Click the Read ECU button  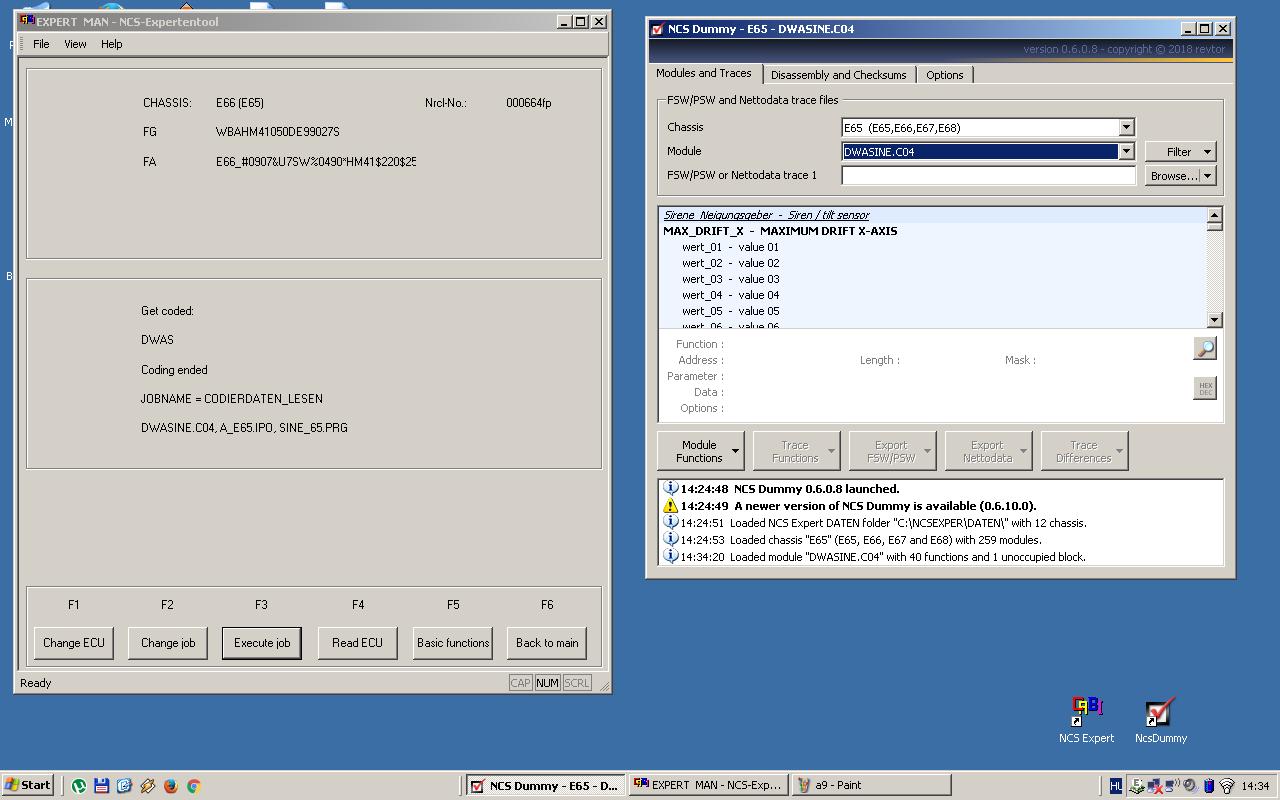click(x=357, y=643)
